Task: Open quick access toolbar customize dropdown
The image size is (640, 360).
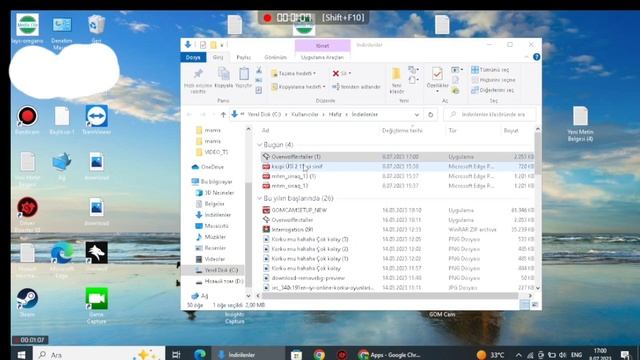Action: pos(222,45)
